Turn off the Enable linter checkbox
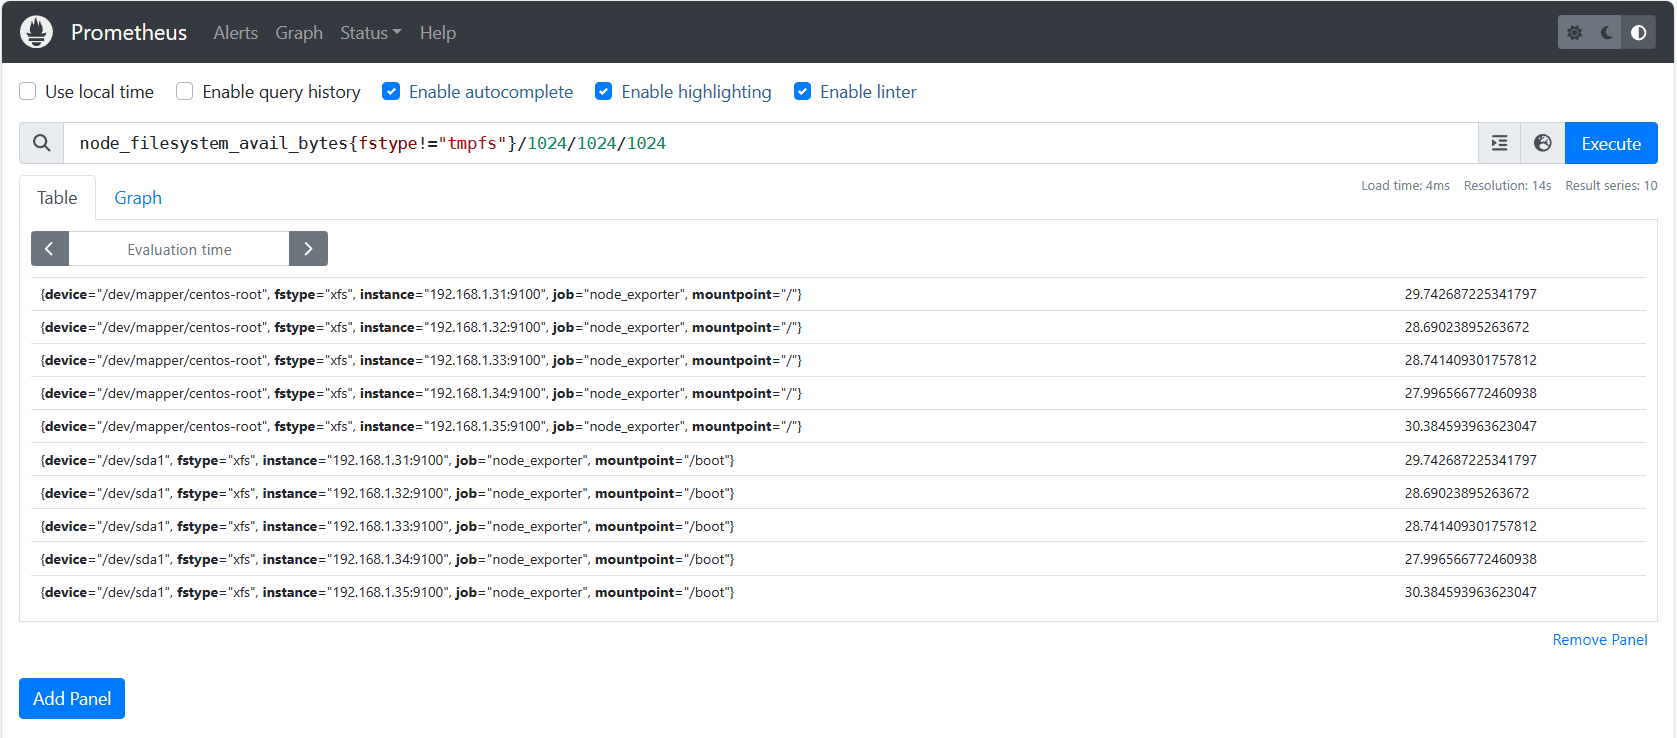The image size is (1677, 738). tap(803, 92)
